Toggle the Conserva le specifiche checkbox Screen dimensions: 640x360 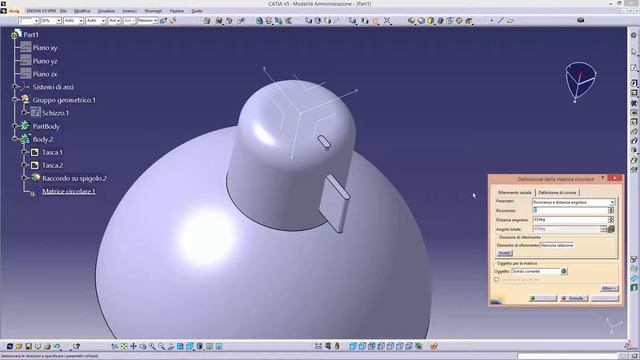[497, 280]
